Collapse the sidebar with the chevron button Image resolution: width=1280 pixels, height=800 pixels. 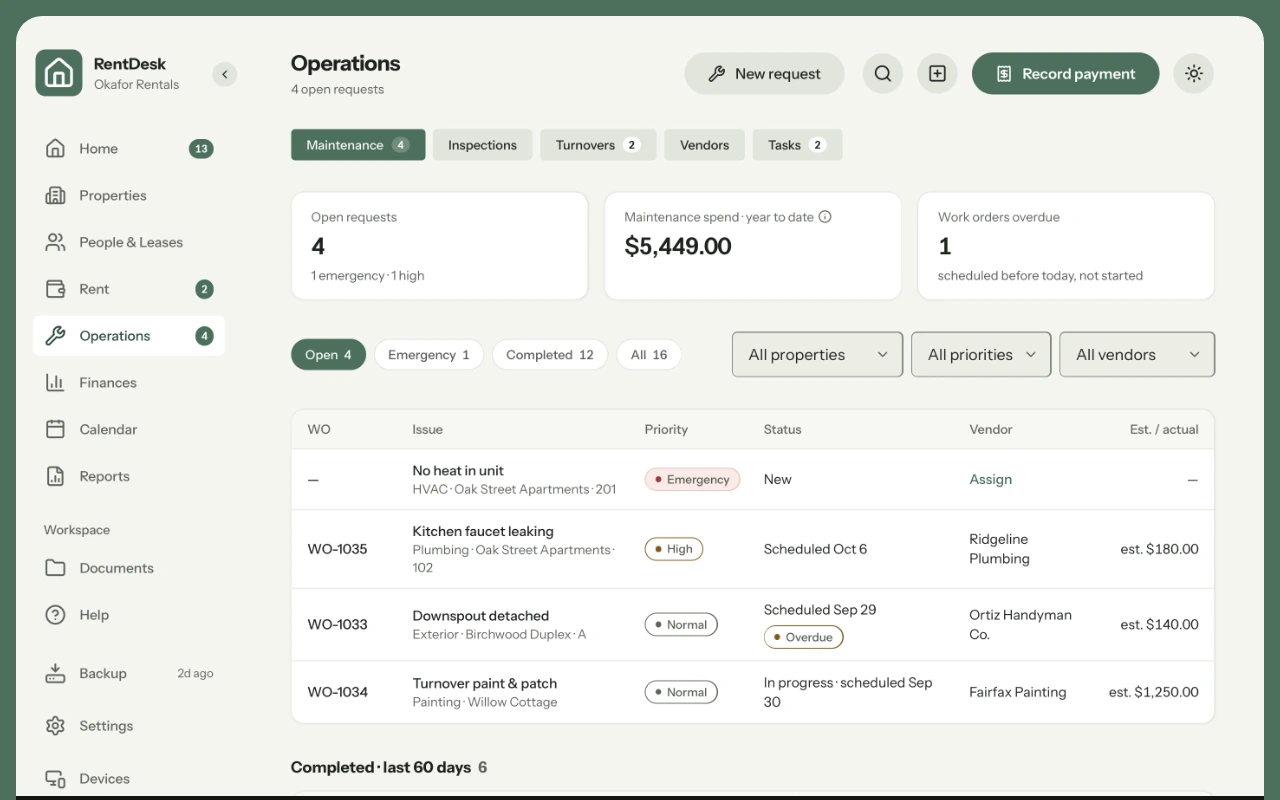pyautogui.click(x=225, y=74)
